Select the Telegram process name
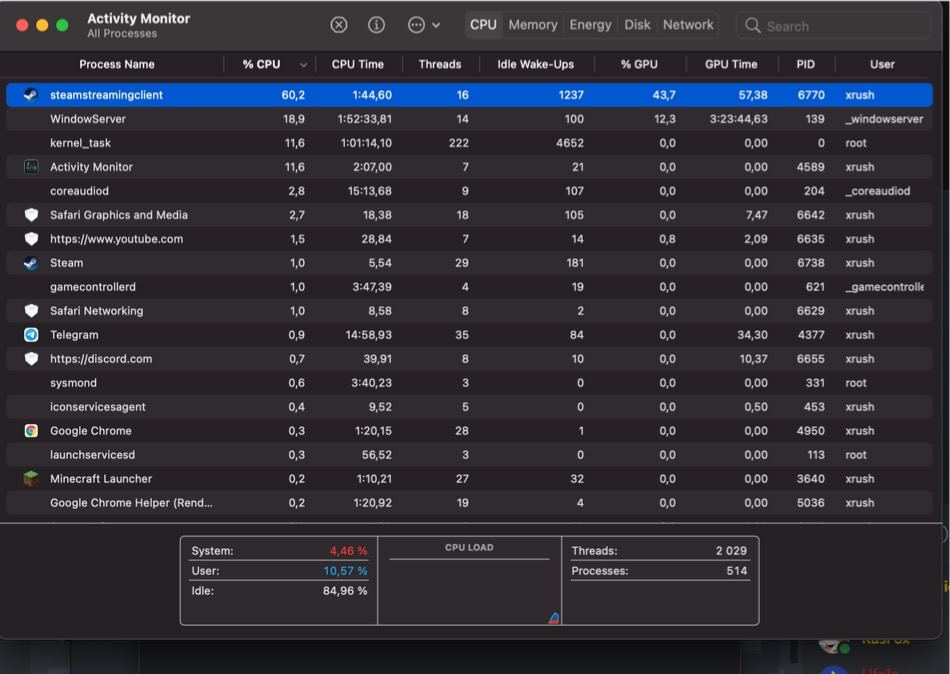The height and width of the screenshot is (674, 950). (x=74, y=335)
